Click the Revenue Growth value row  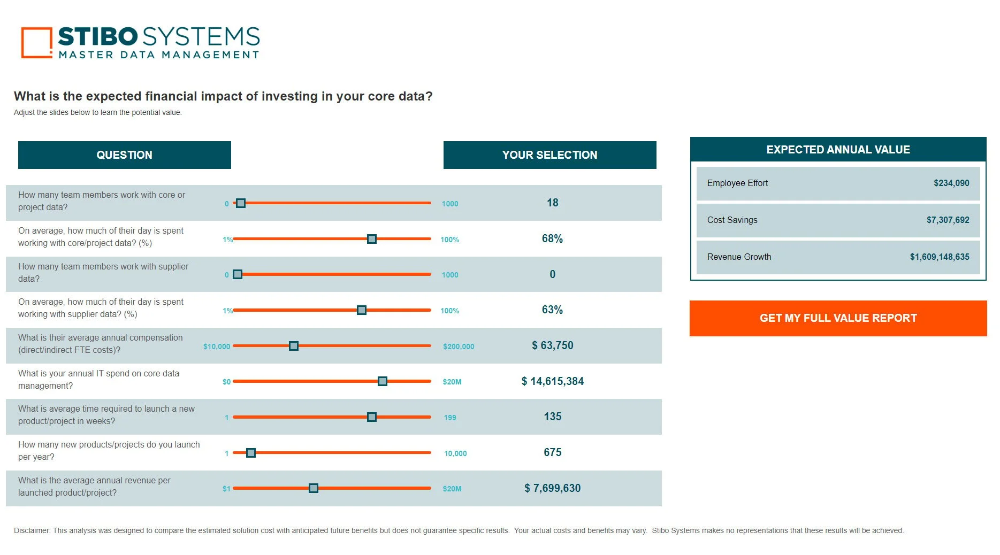point(838,257)
